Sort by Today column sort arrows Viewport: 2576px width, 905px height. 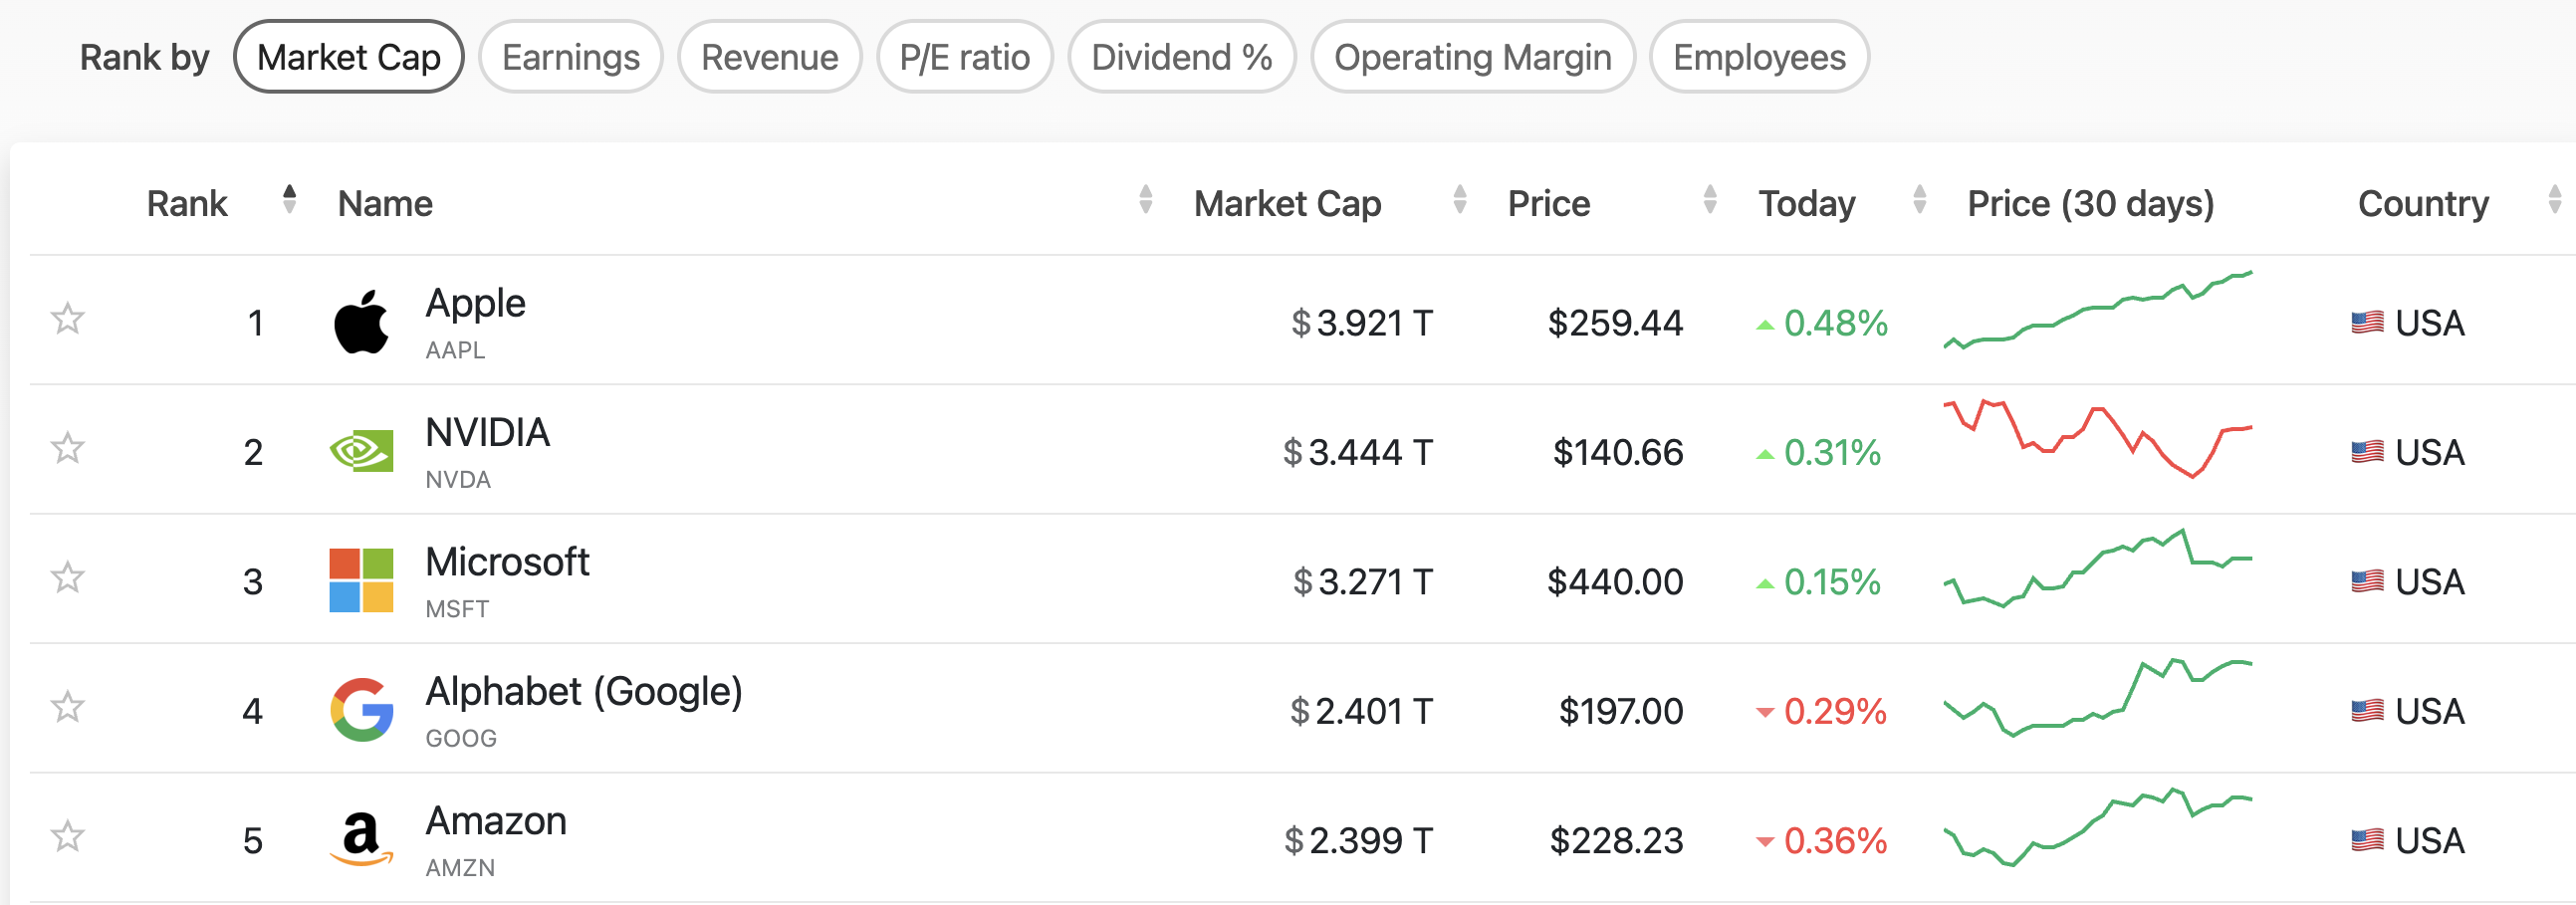[1919, 199]
